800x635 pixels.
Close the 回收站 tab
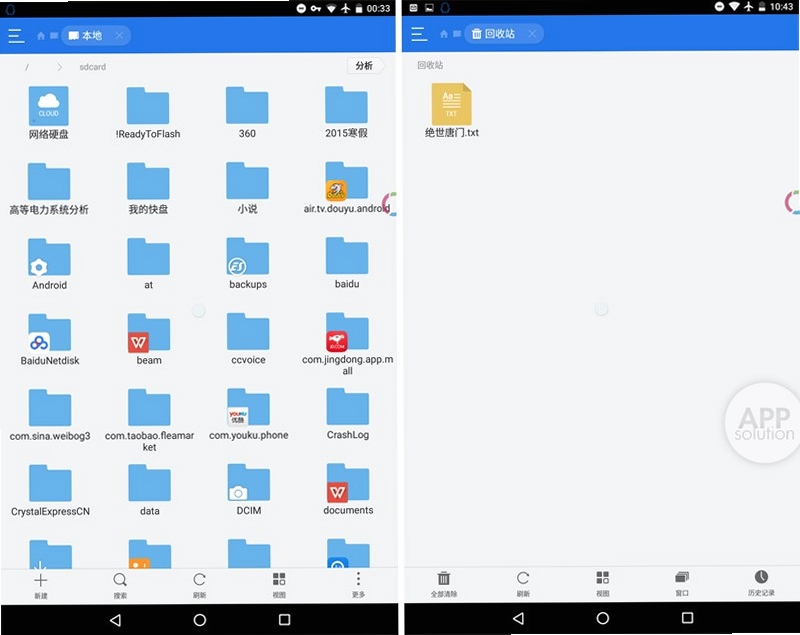(532, 34)
